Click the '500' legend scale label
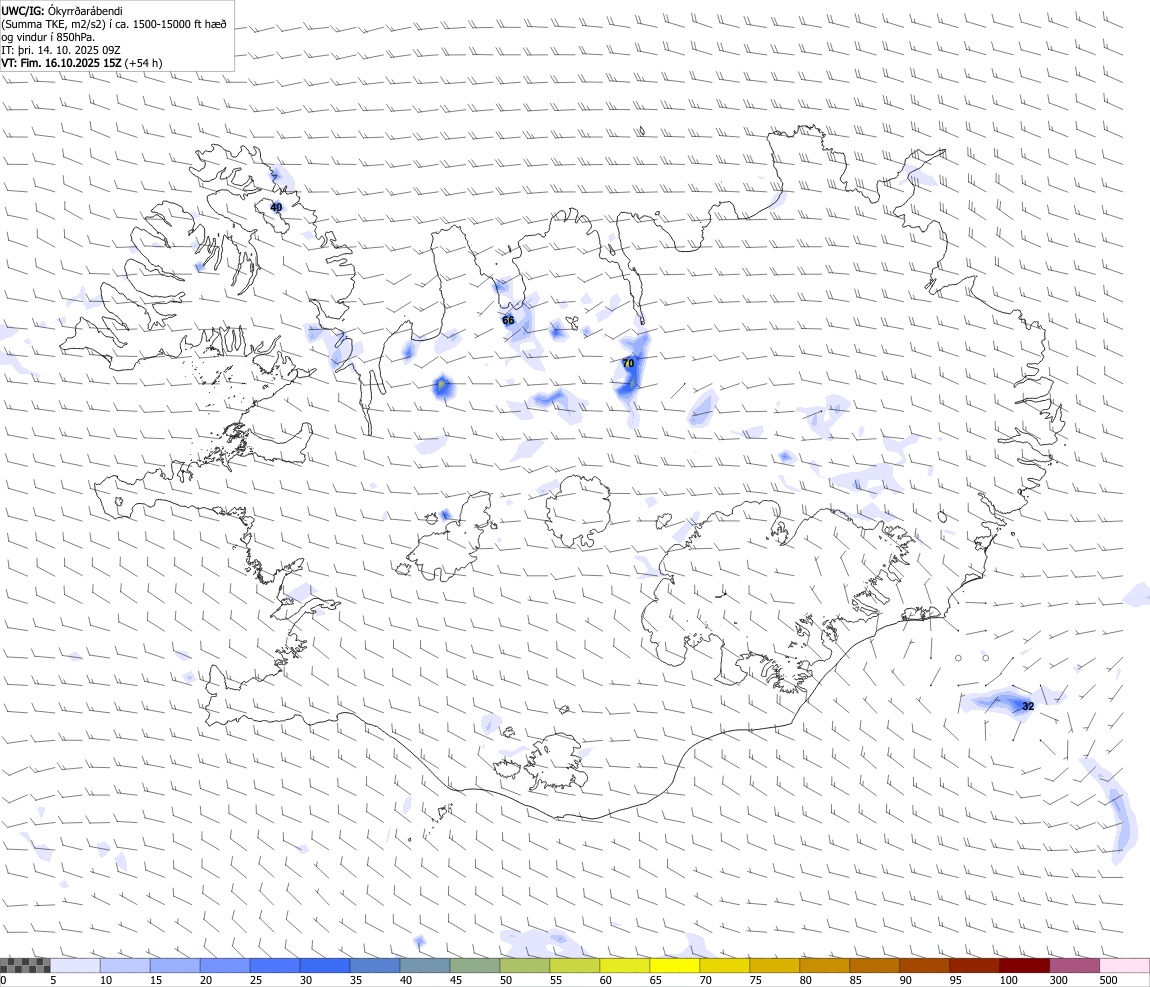This screenshot has height=987, width=1150. [1109, 980]
